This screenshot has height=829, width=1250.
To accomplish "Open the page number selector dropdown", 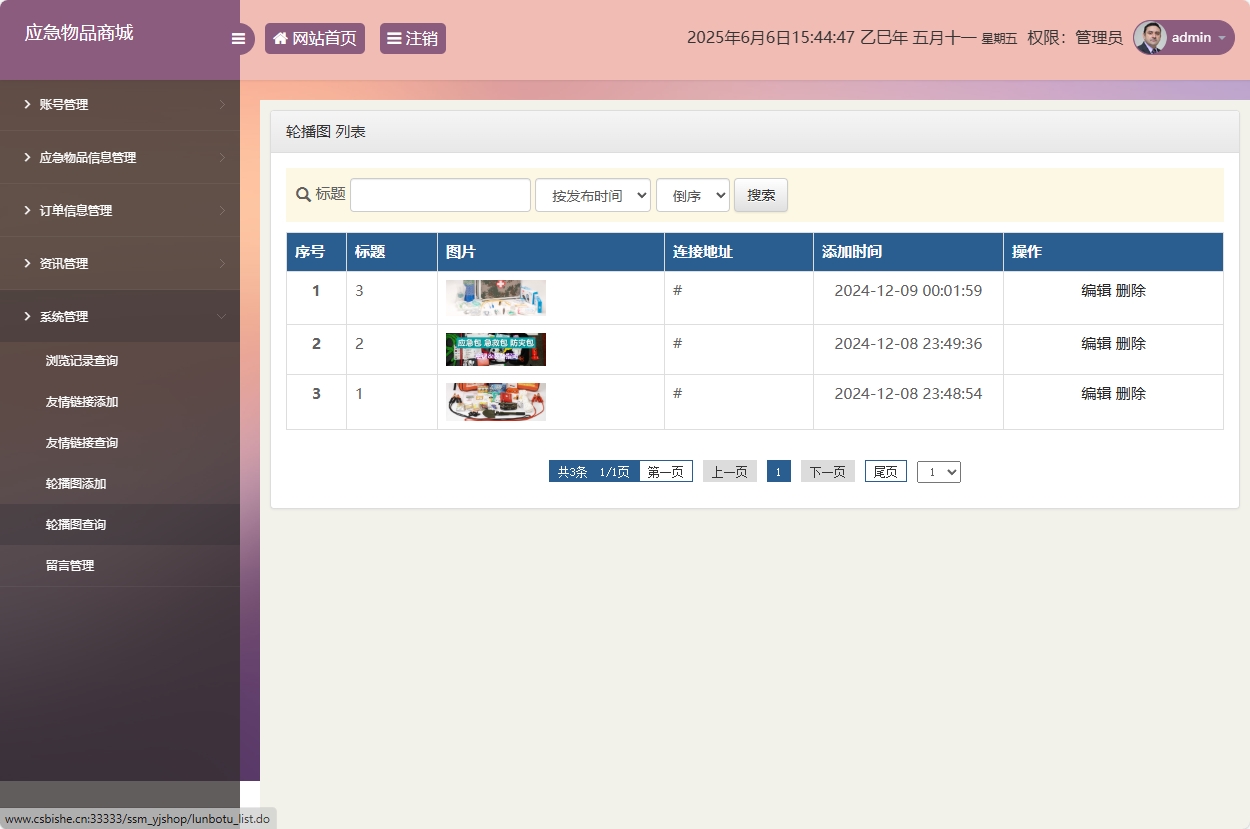I will click(x=938, y=471).
